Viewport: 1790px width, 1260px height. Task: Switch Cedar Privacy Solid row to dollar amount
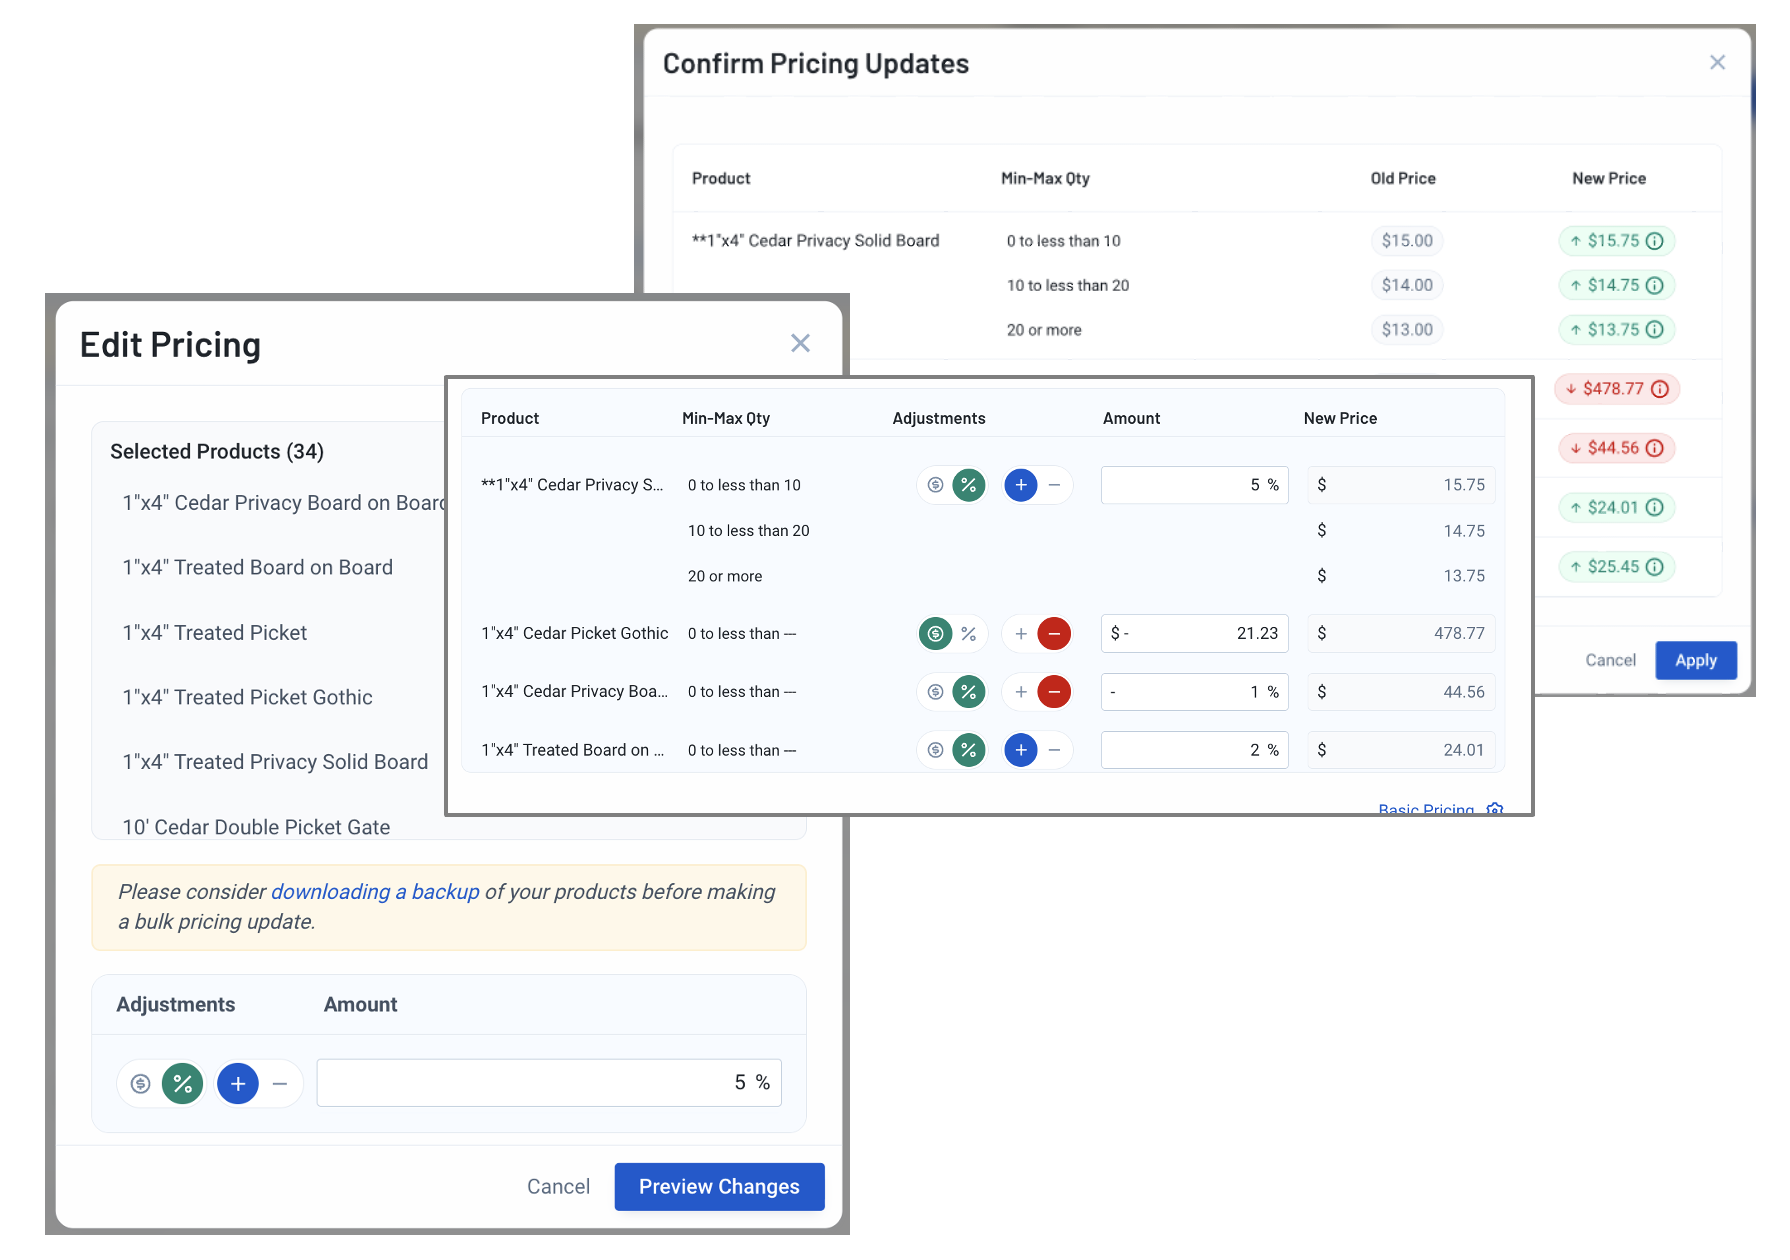coord(935,485)
